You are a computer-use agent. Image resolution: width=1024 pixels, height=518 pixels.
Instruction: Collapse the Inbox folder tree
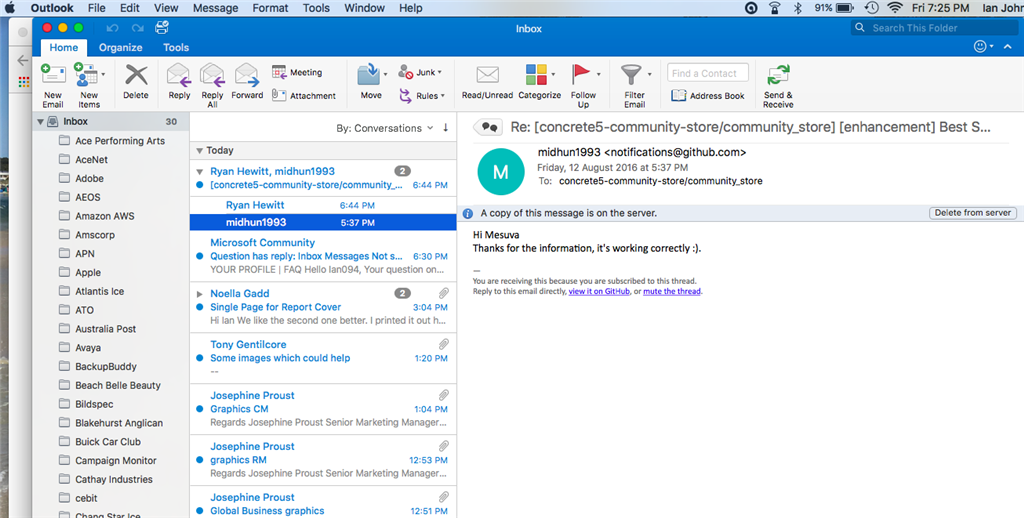40,121
